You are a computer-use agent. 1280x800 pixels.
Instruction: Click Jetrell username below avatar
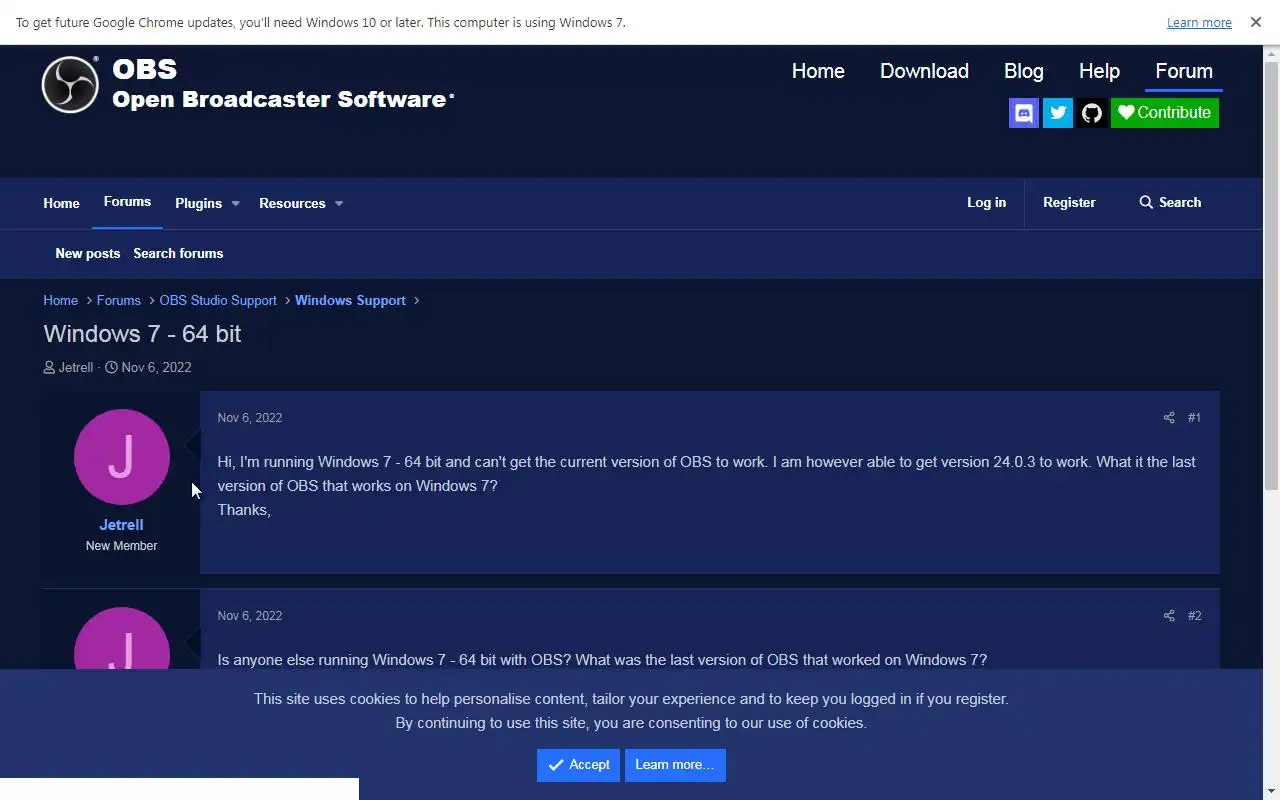(121, 524)
